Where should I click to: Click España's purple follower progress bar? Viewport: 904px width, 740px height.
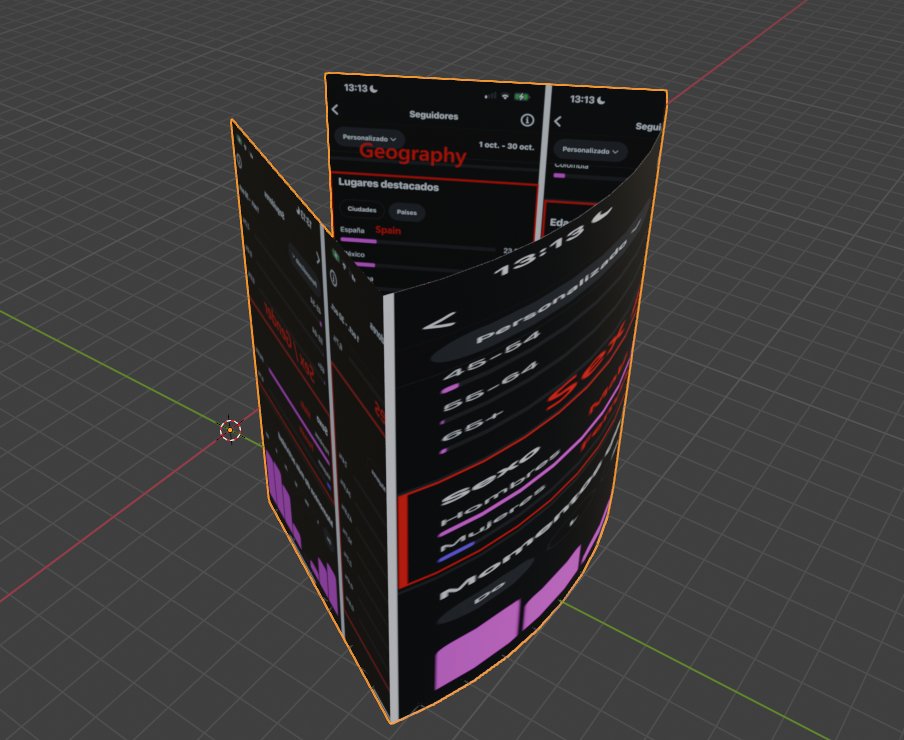pyautogui.click(x=358, y=240)
